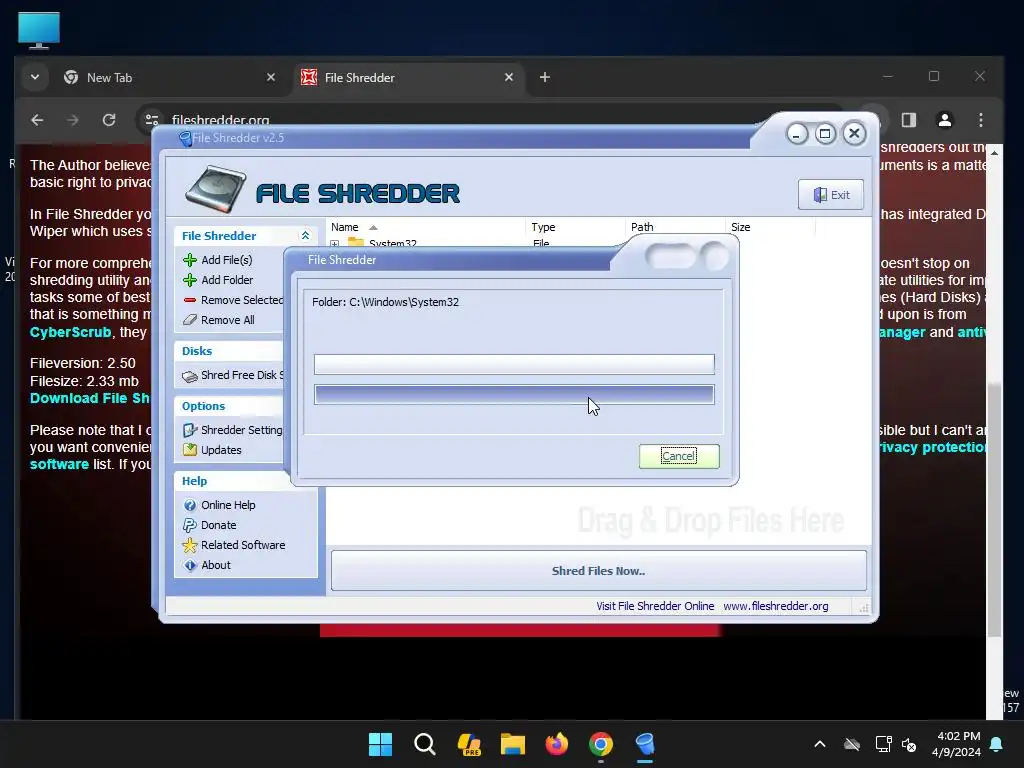Click the lower blue progress bar

[x=514, y=394]
